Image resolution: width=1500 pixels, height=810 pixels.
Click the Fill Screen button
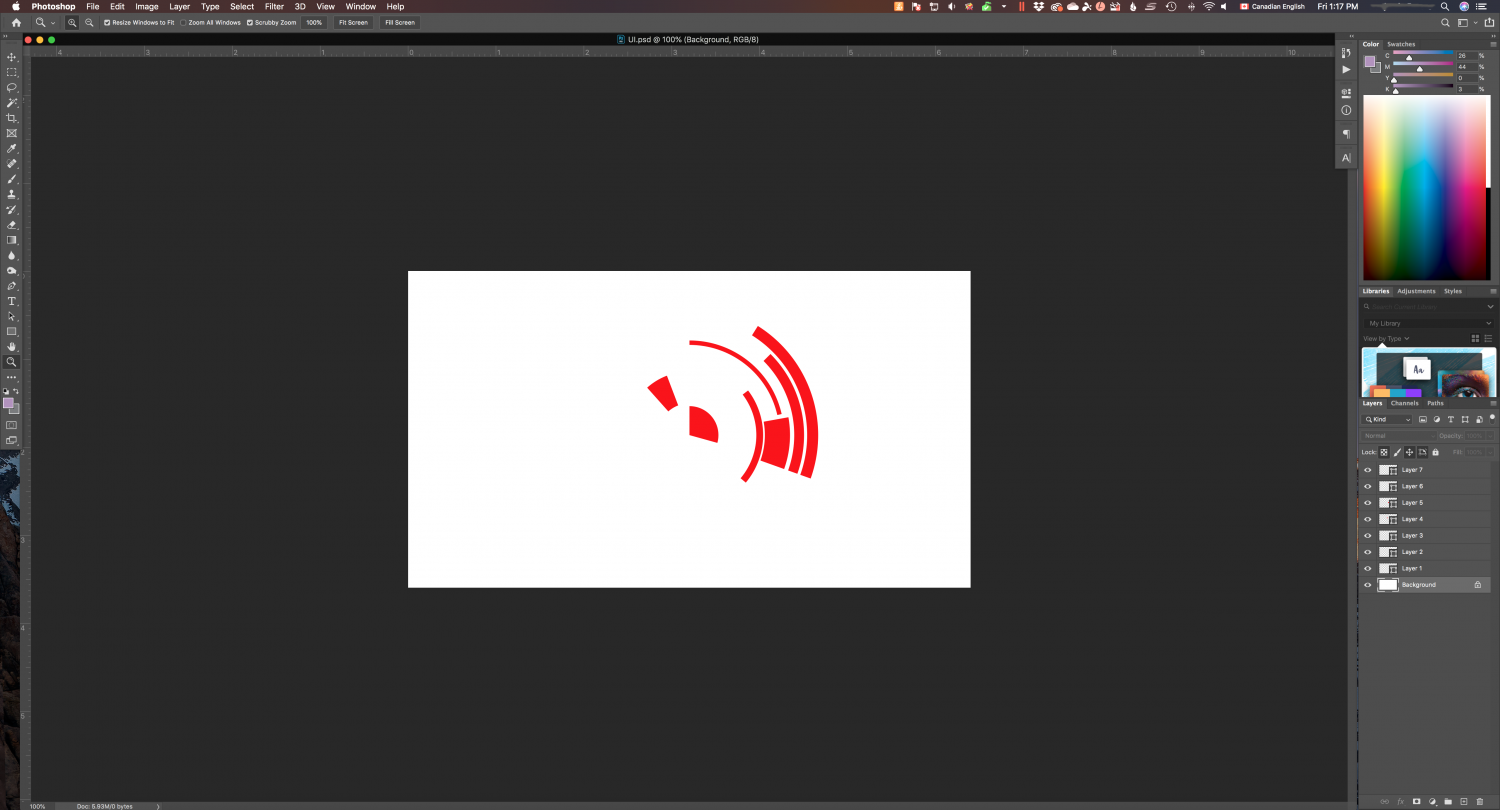399,22
